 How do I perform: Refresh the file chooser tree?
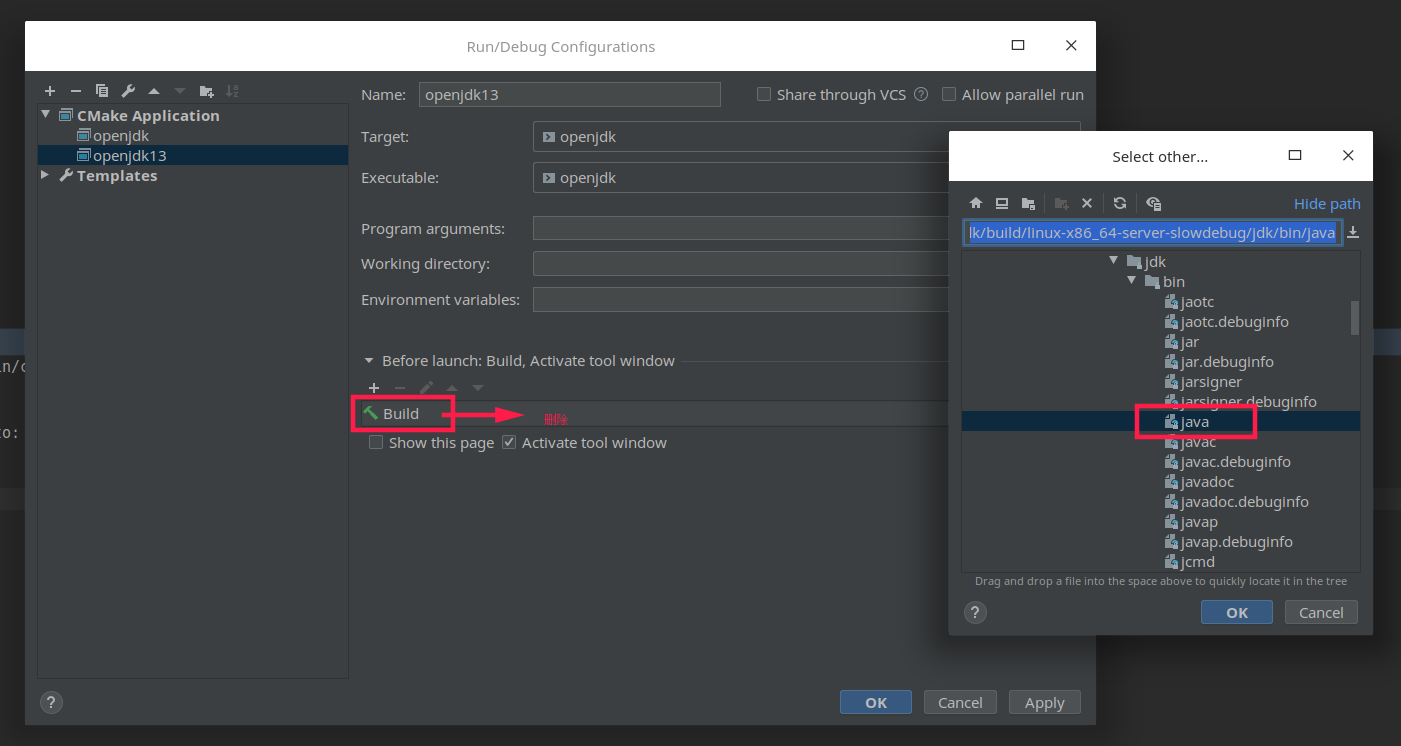click(1120, 203)
